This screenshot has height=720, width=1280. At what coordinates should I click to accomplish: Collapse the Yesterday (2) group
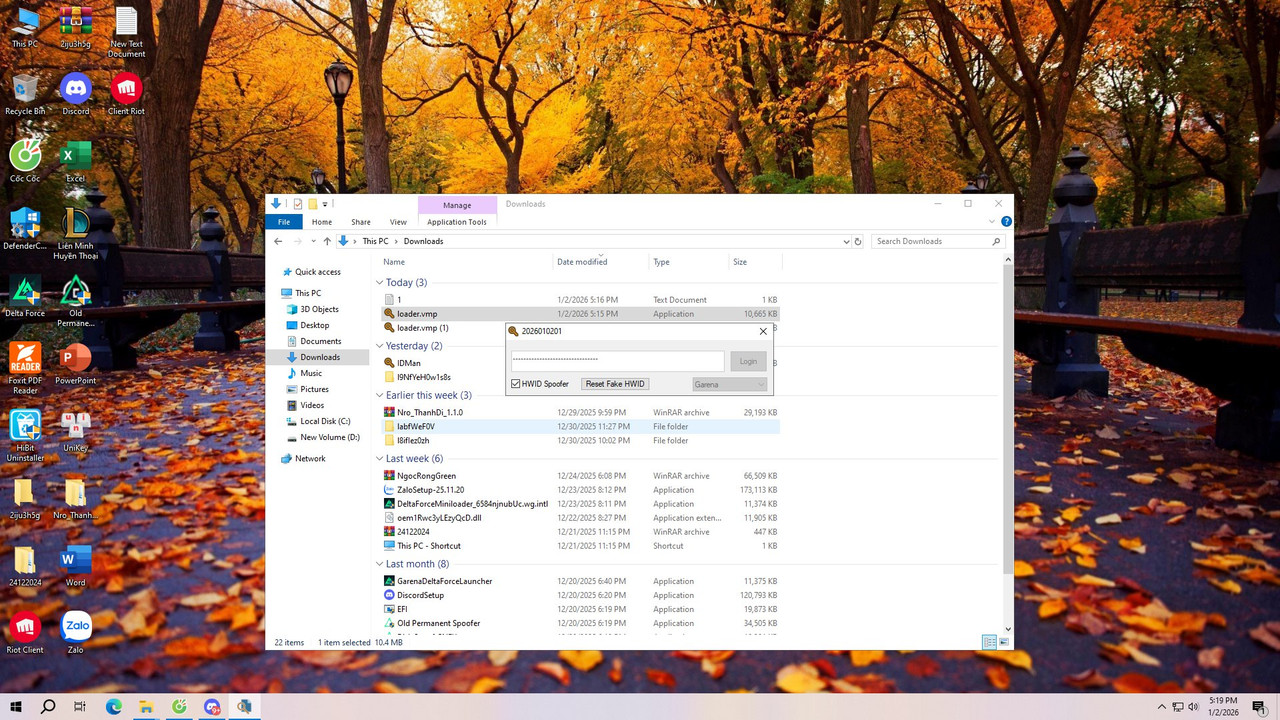pos(379,346)
